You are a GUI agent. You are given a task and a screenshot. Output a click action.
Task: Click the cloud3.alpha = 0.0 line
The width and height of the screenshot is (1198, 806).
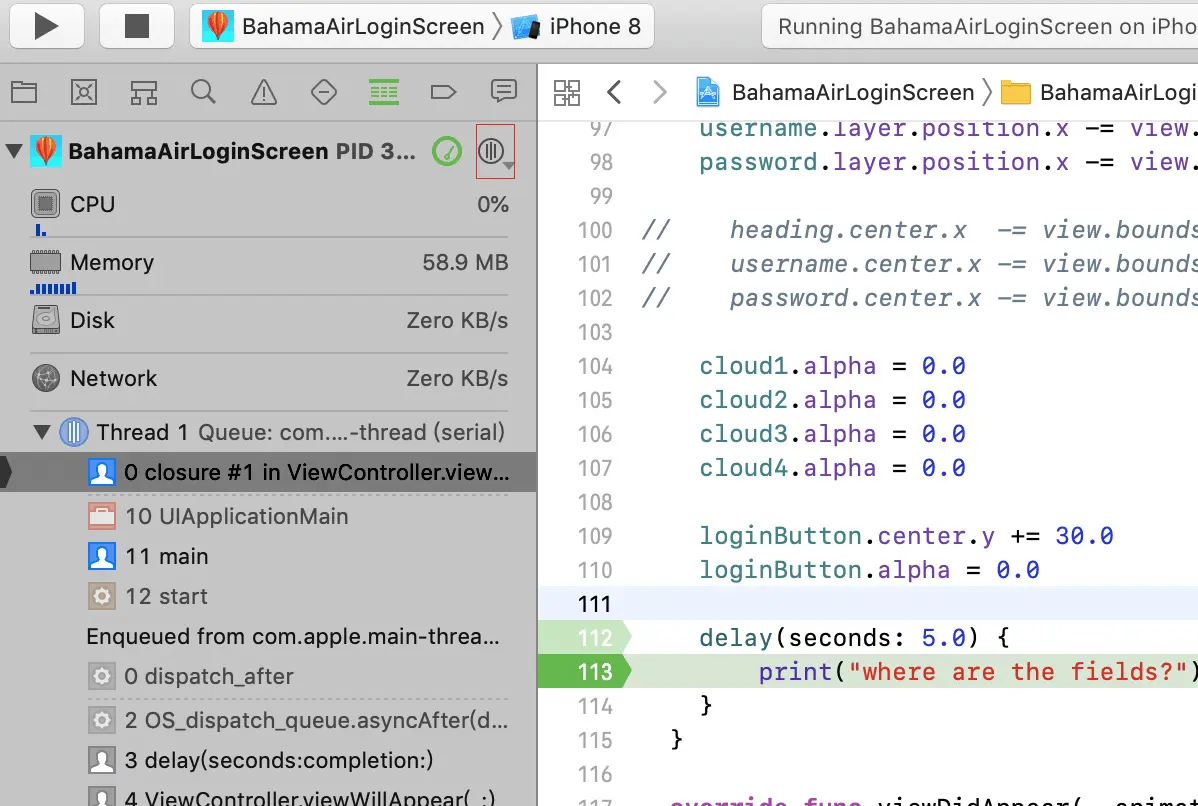[832, 434]
